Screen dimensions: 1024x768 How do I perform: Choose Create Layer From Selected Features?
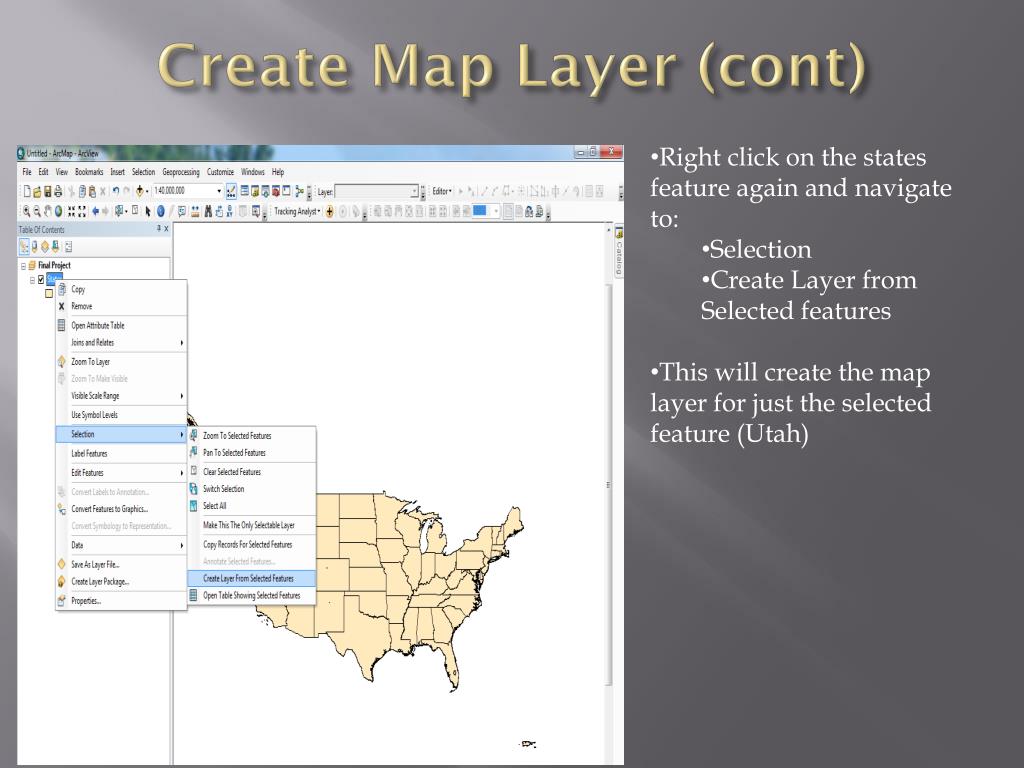[248, 578]
